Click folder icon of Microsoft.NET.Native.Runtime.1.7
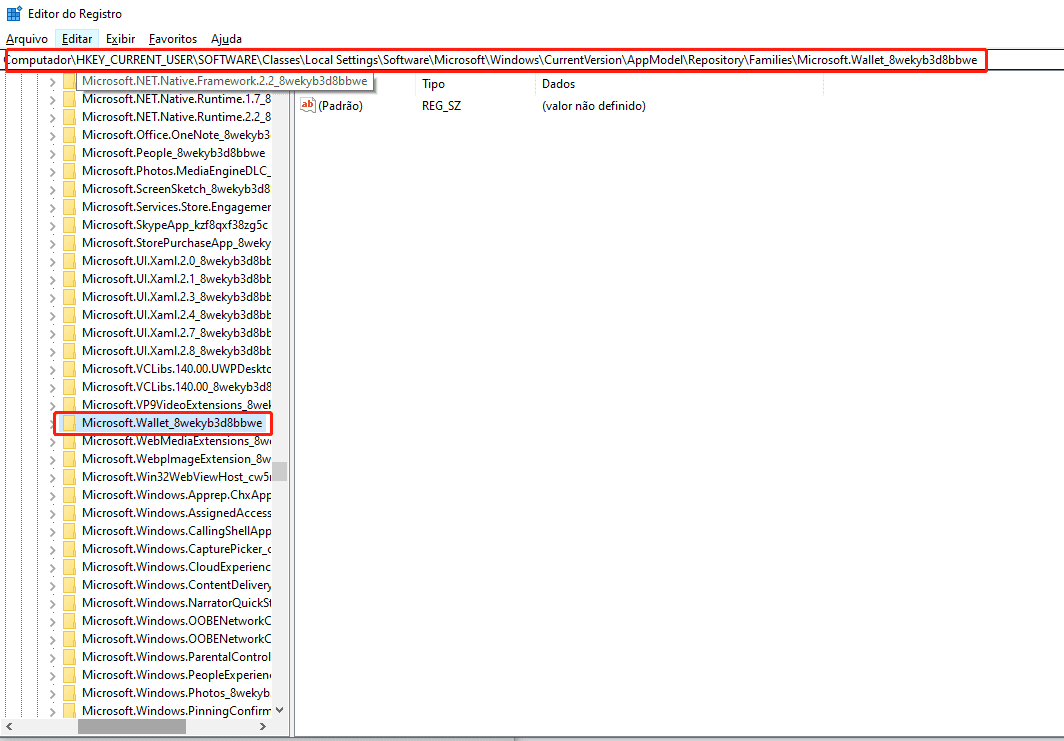 coord(69,99)
